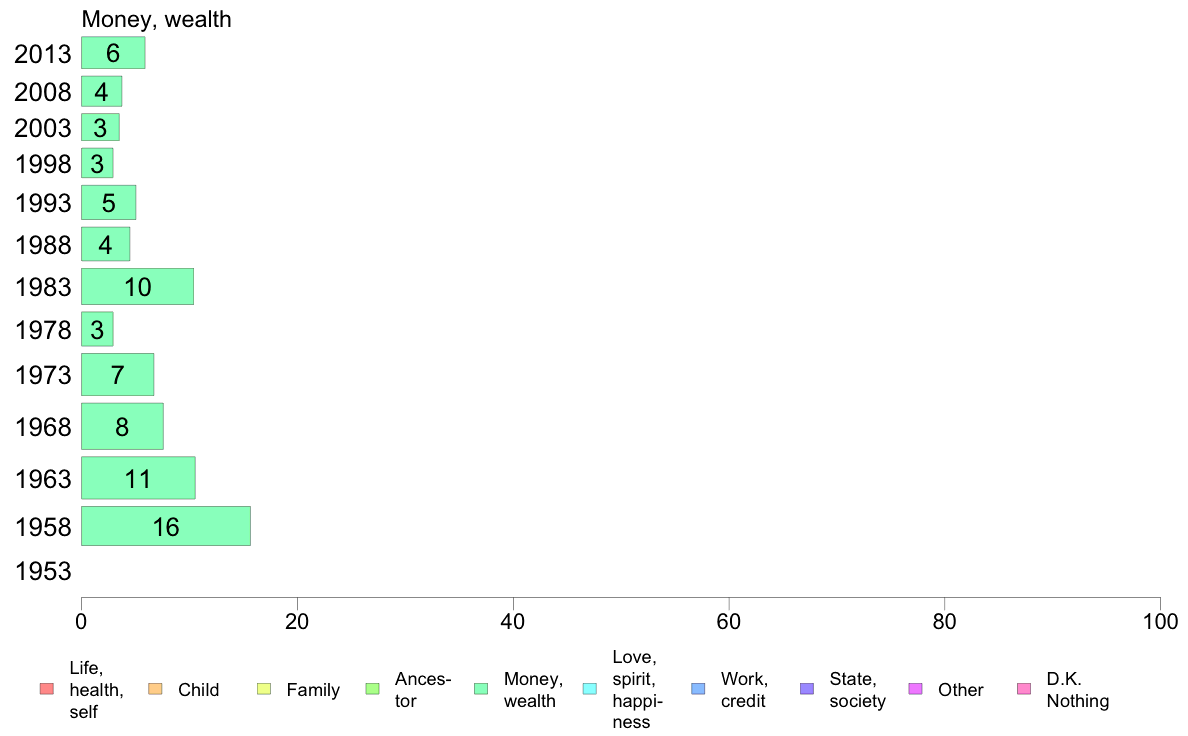Select the Work, credit legend swatch

(698, 689)
